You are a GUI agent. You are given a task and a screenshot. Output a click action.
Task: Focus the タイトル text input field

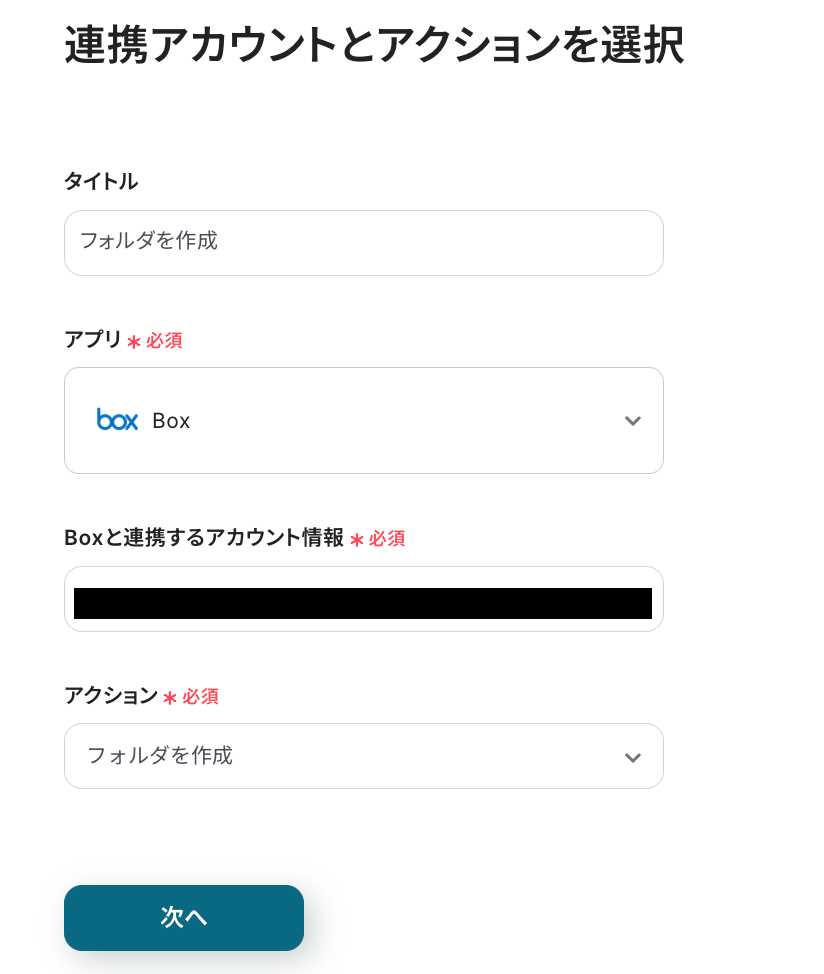[363, 242]
